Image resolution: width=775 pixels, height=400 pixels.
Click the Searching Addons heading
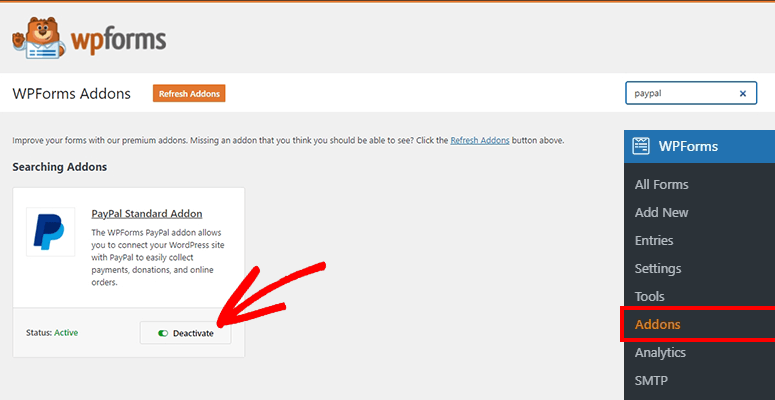[60, 167]
